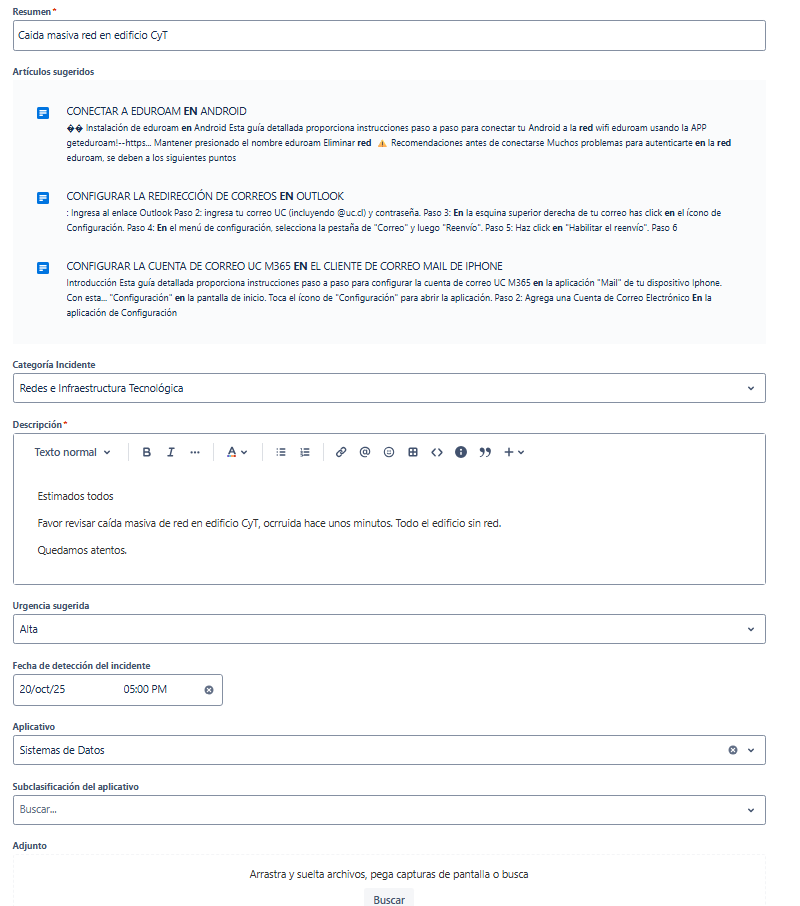Open the emoji picker
Image resolution: width=800 pixels, height=906 pixels.
(x=389, y=452)
